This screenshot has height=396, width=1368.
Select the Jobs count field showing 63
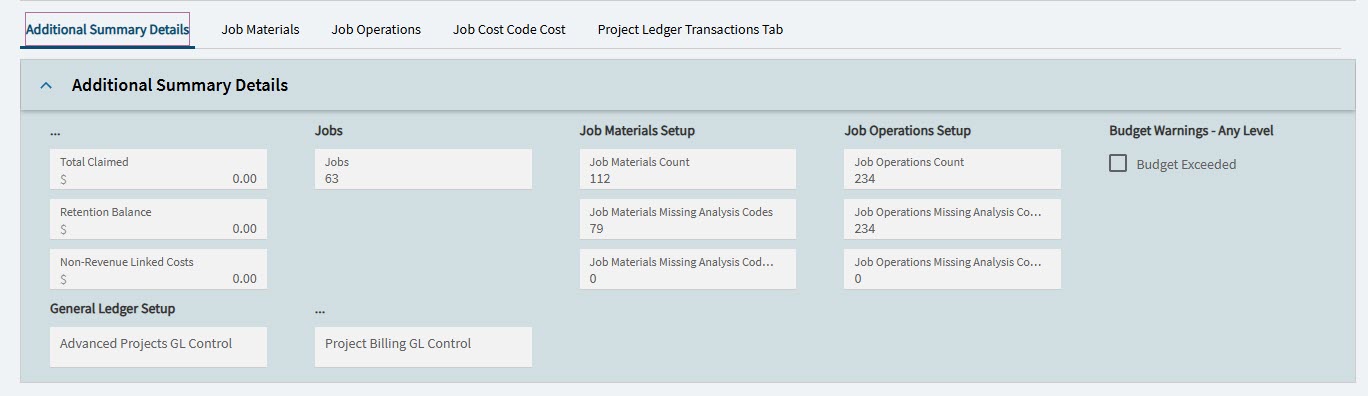(423, 170)
